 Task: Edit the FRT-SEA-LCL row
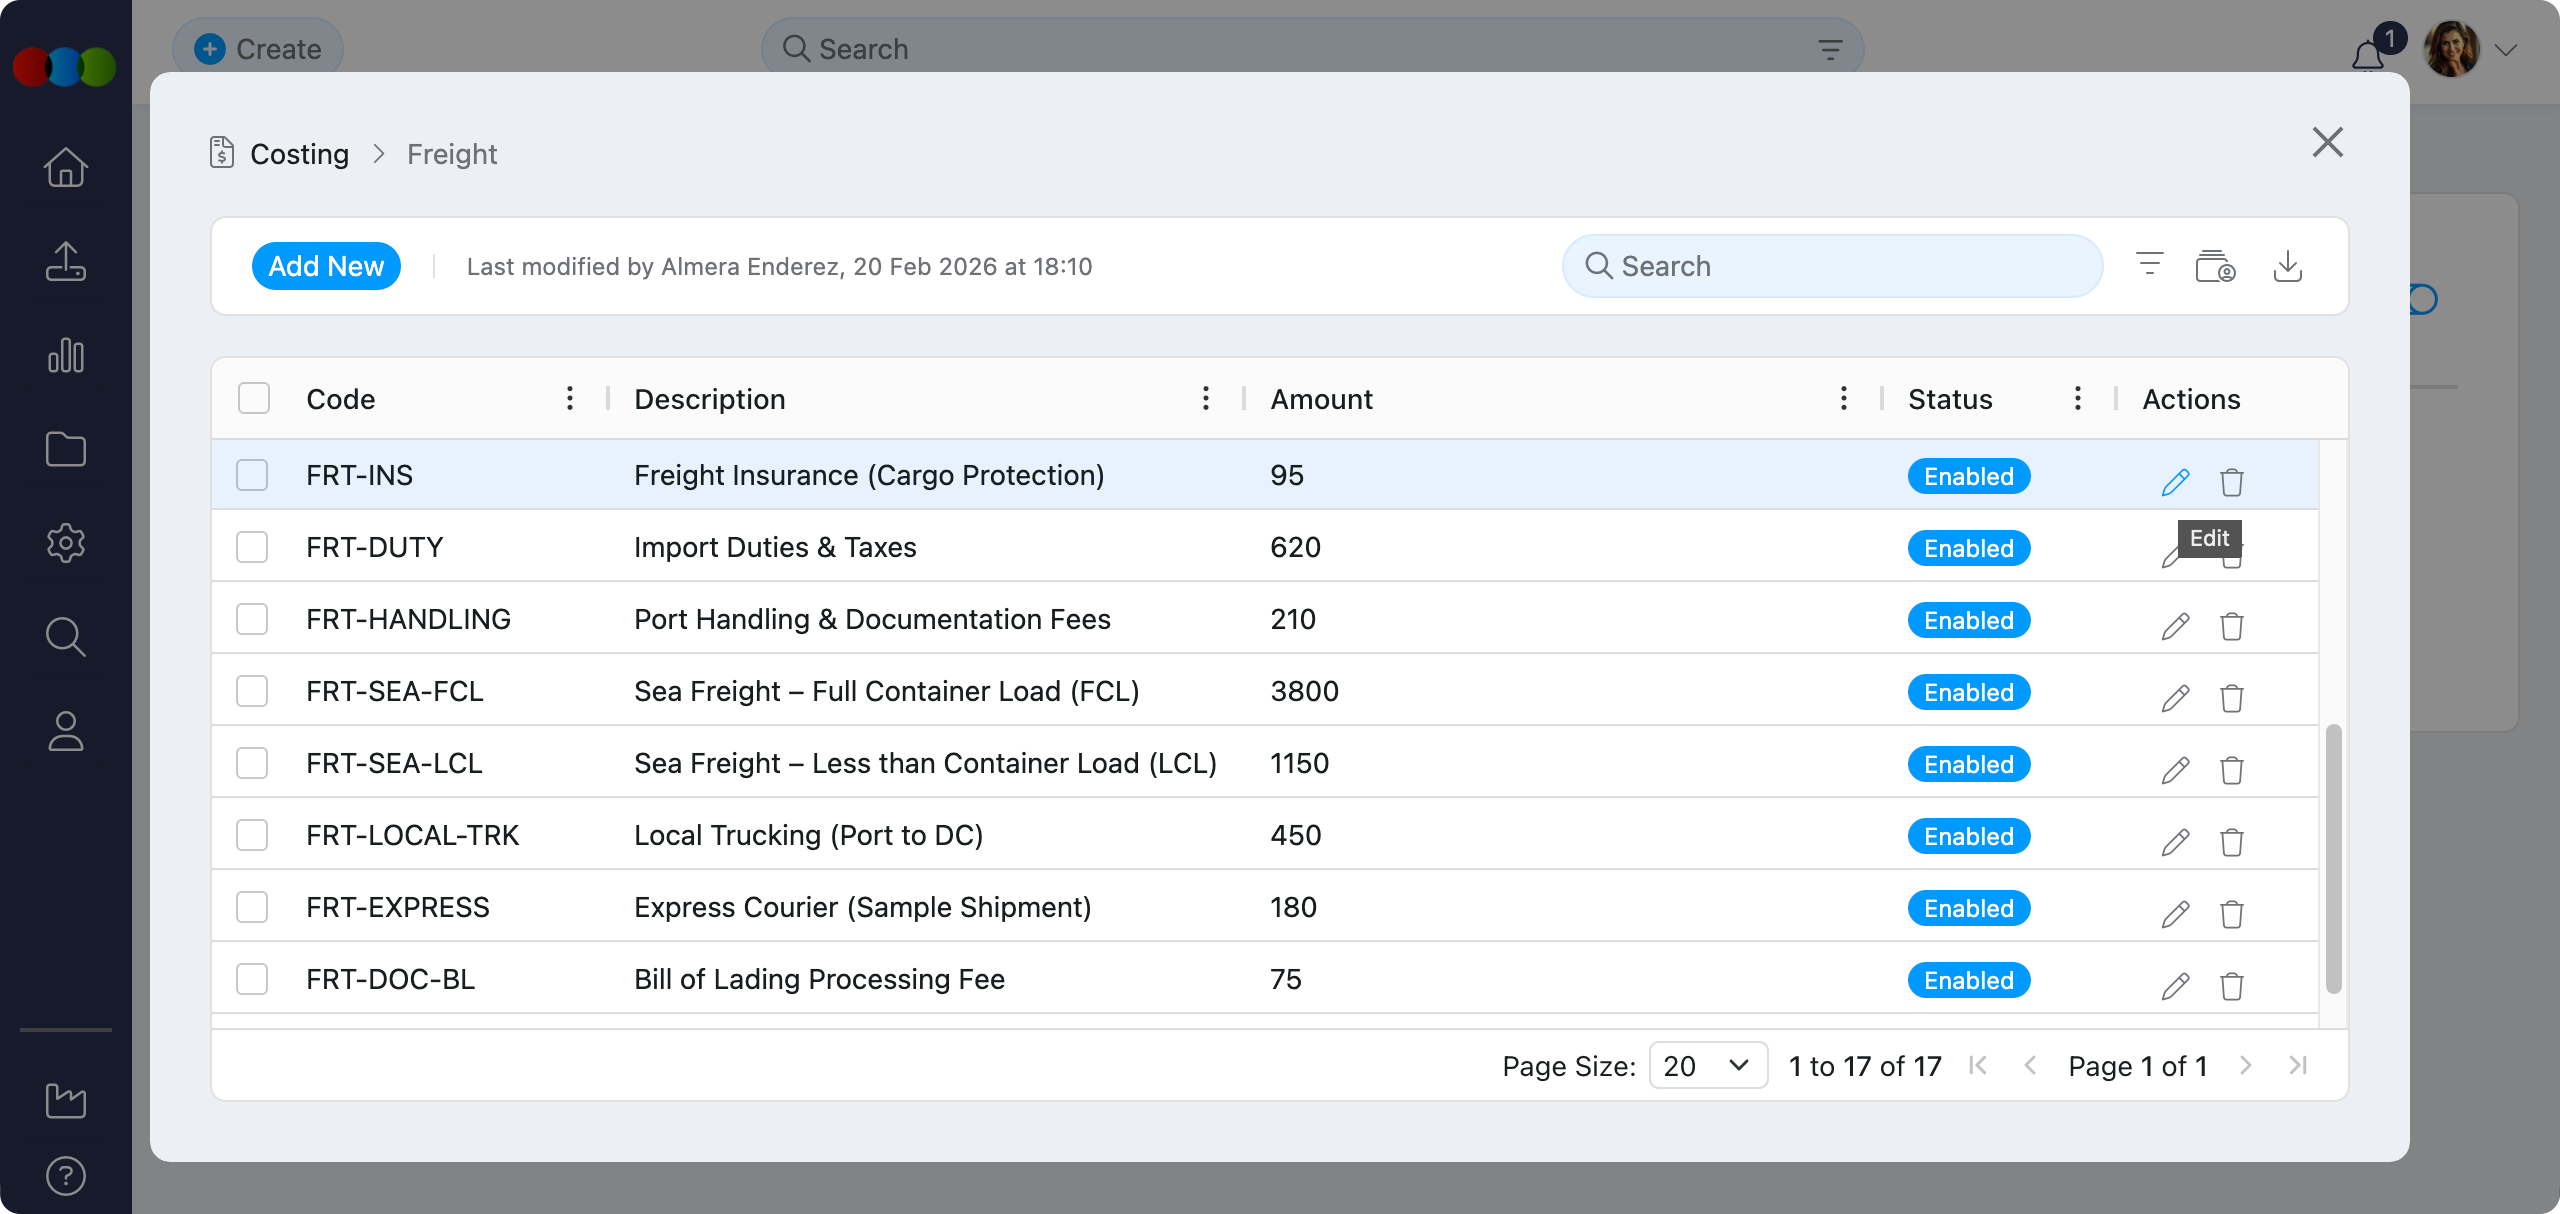(x=2175, y=770)
